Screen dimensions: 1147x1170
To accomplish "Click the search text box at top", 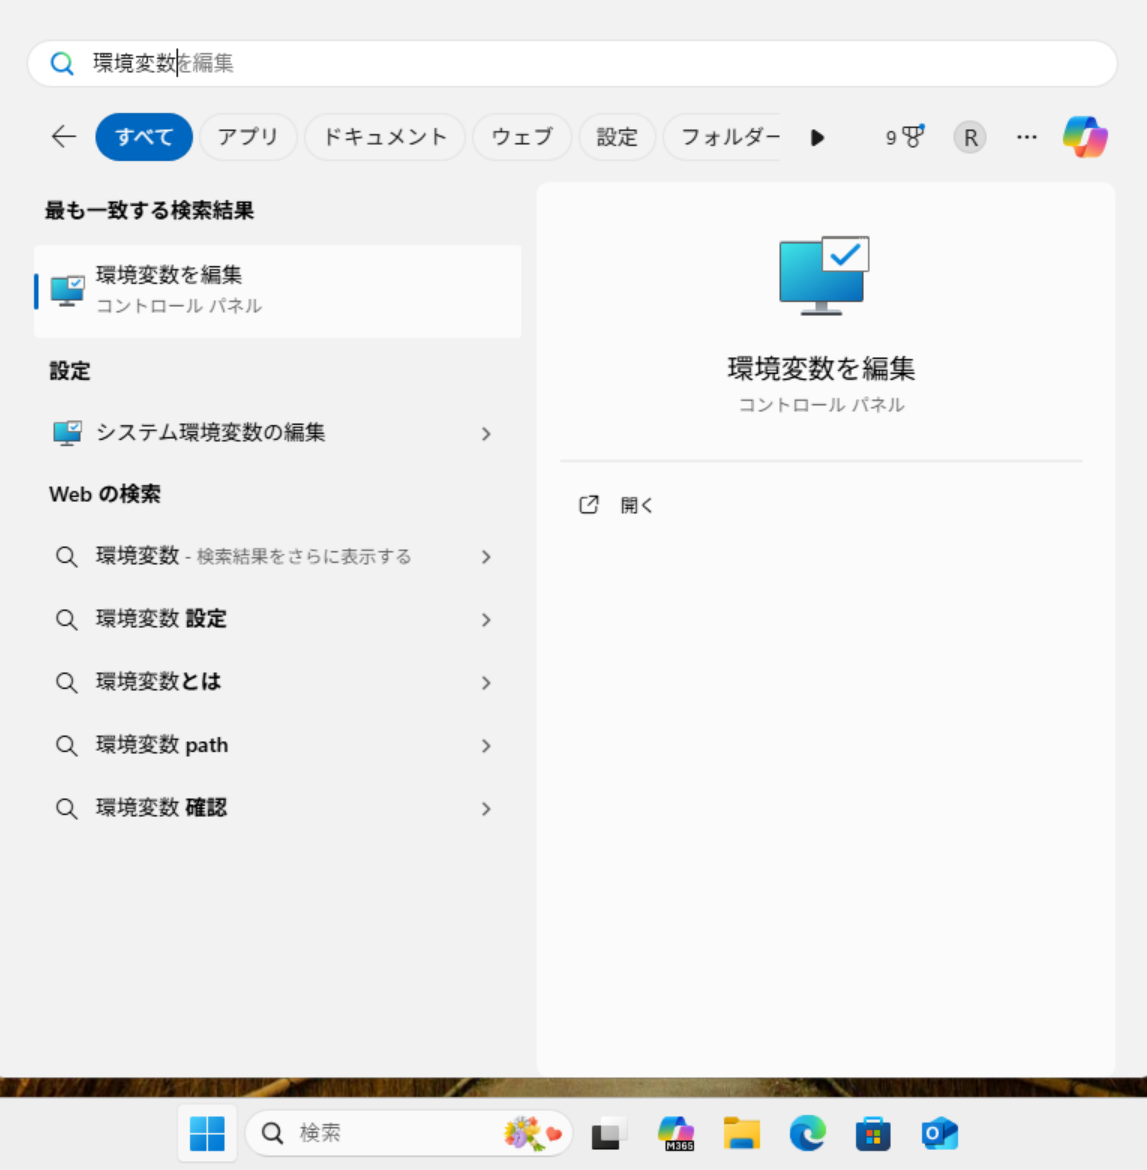I will point(600,63).
